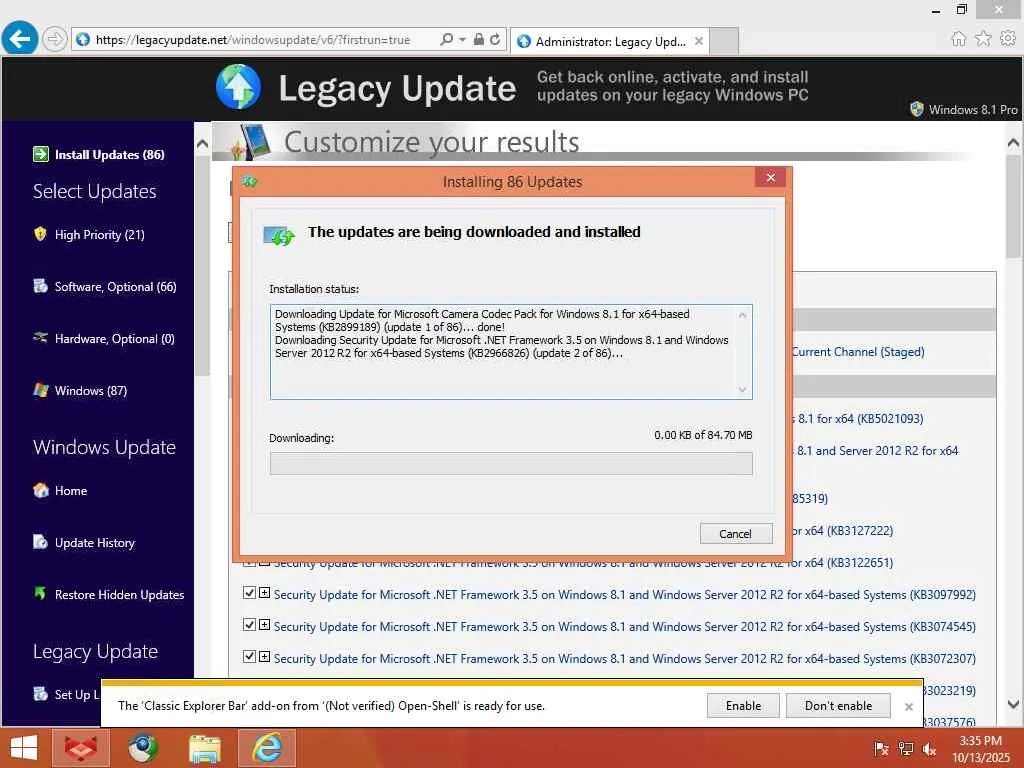Click the status box scroll up arrow
The height and width of the screenshot is (768, 1024).
(743, 315)
